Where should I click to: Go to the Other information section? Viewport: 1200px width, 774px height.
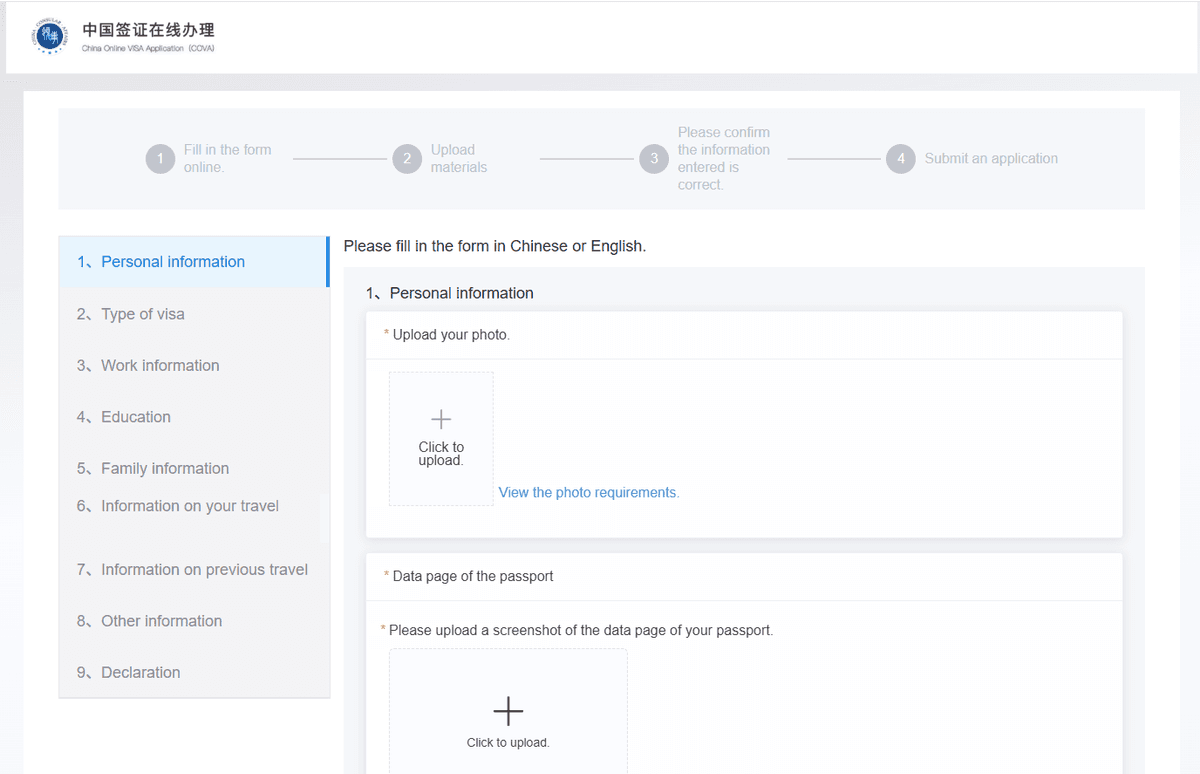(x=194, y=621)
